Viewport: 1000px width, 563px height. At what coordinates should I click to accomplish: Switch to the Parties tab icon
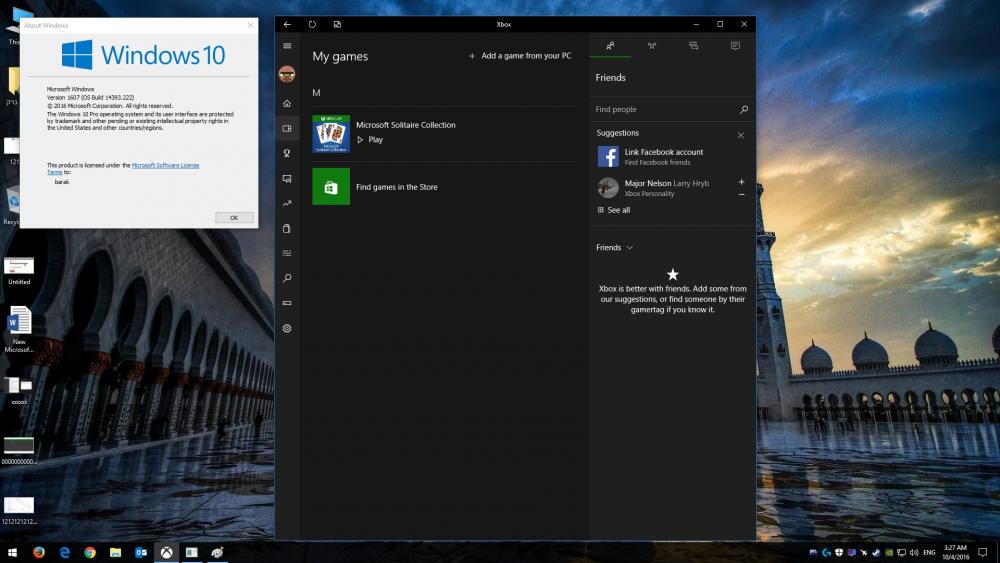click(652, 46)
